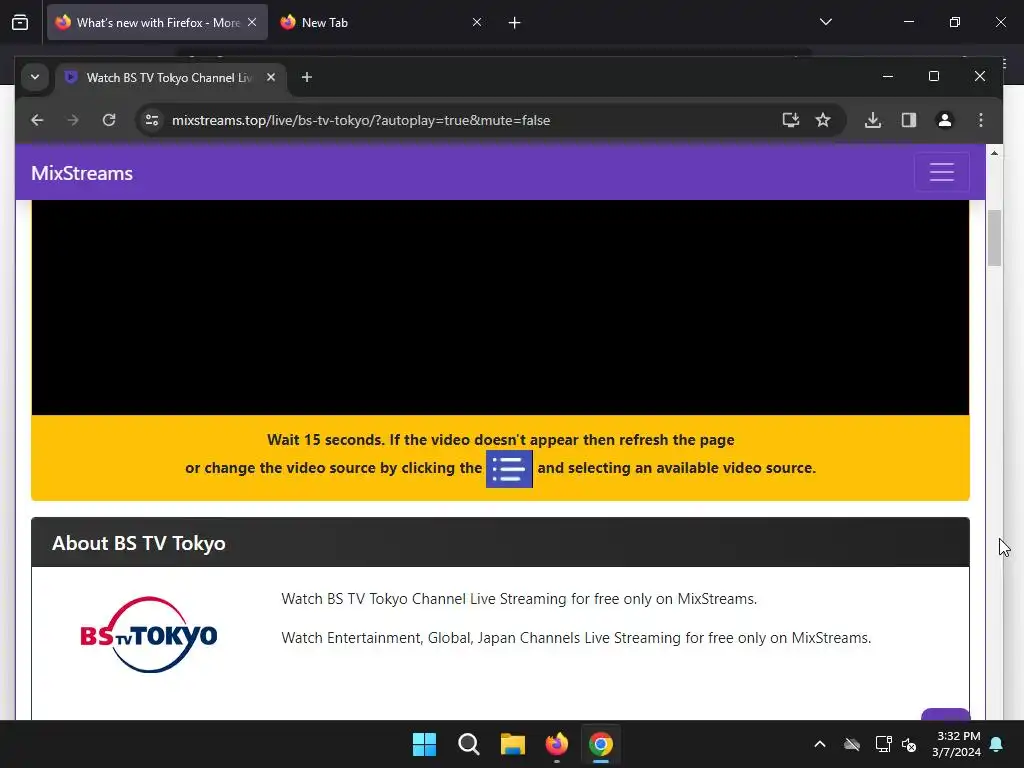Click the vertical page scrollbar thumb
1024x768 pixels.
994,238
